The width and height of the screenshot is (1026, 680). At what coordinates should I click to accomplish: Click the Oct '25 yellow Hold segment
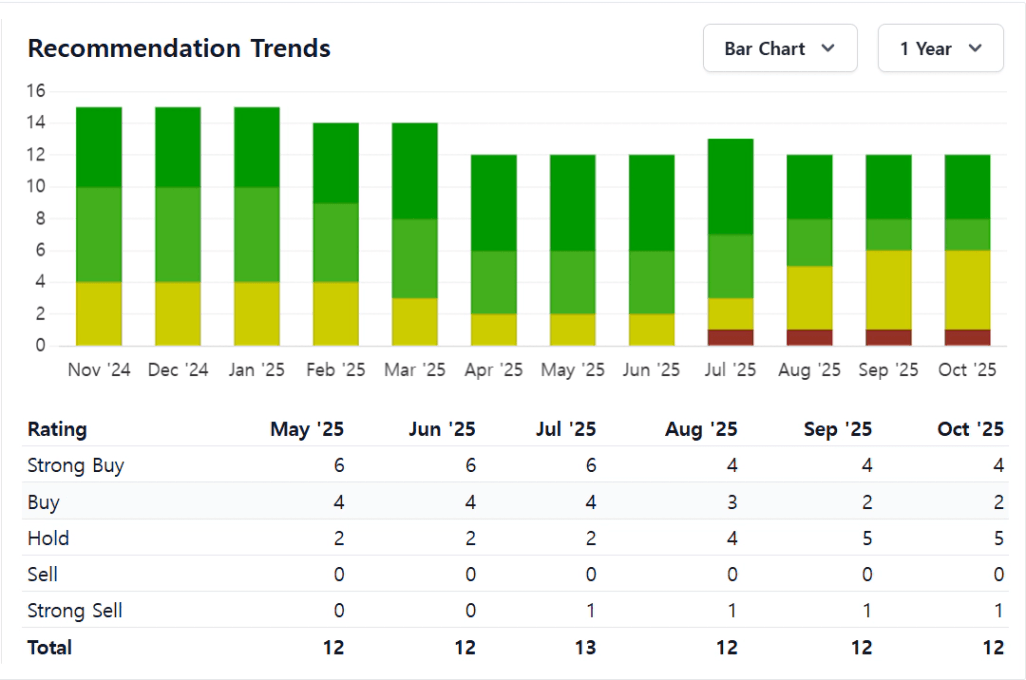click(967, 290)
